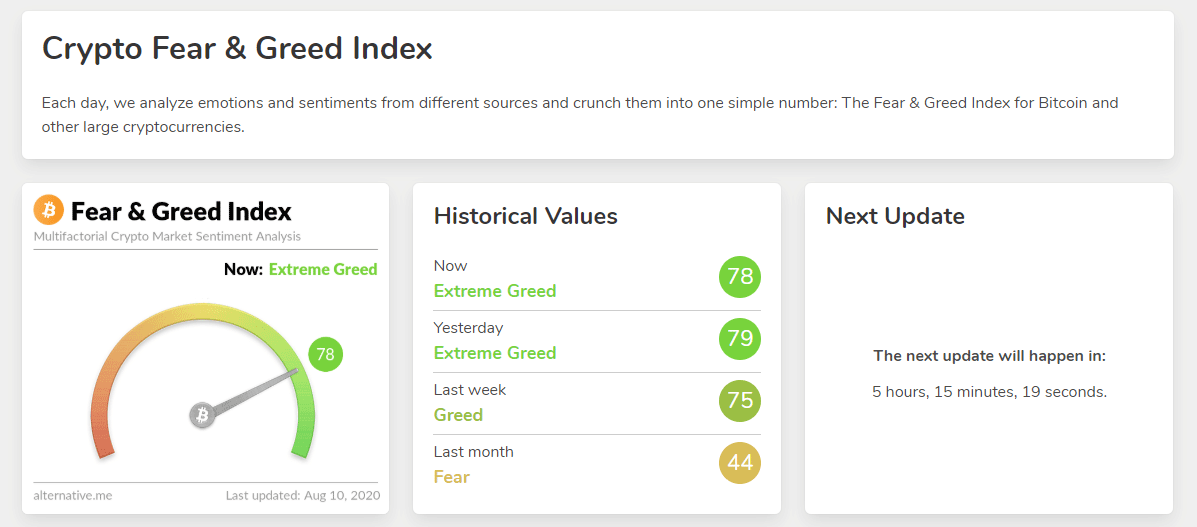Click the orange Bitcoin logo beside Fear & Greed Index
Viewport: 1197px width, 527px height.
[49, 209]
